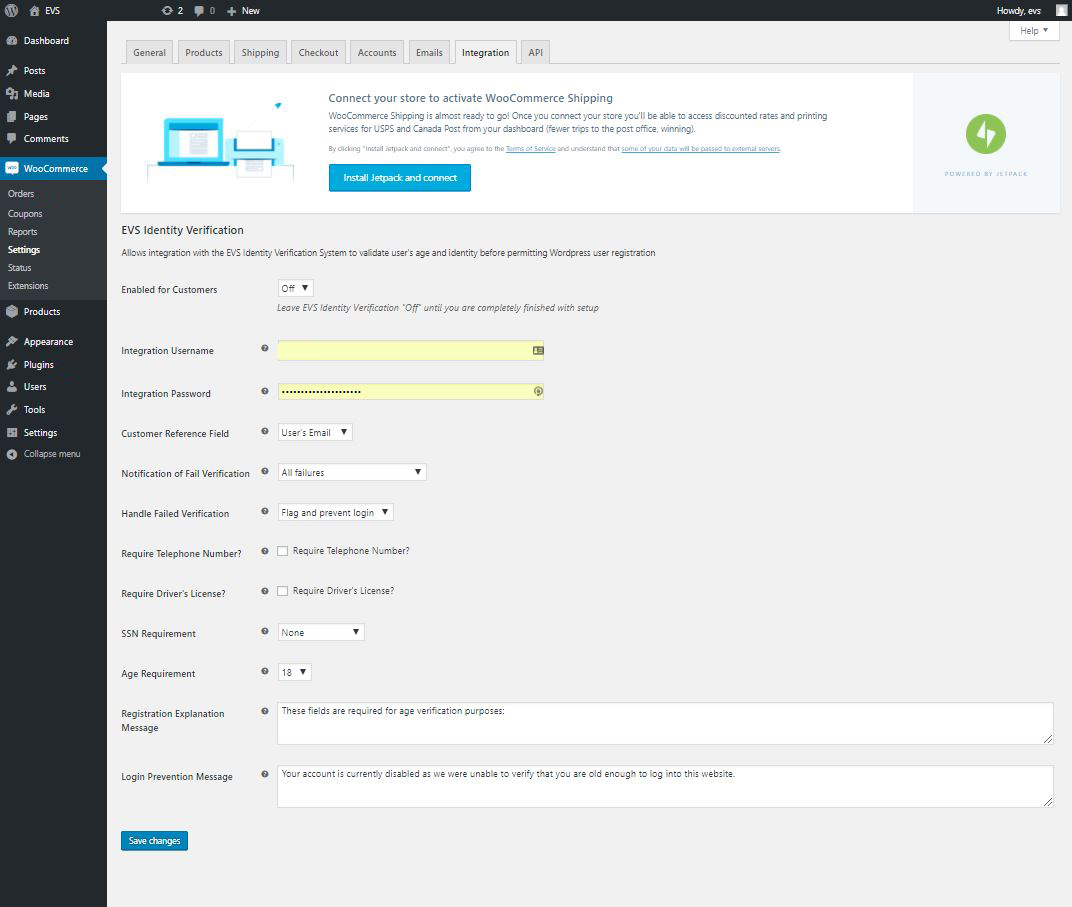Open the Handle Failed Verification dropdown

point(336,513)
